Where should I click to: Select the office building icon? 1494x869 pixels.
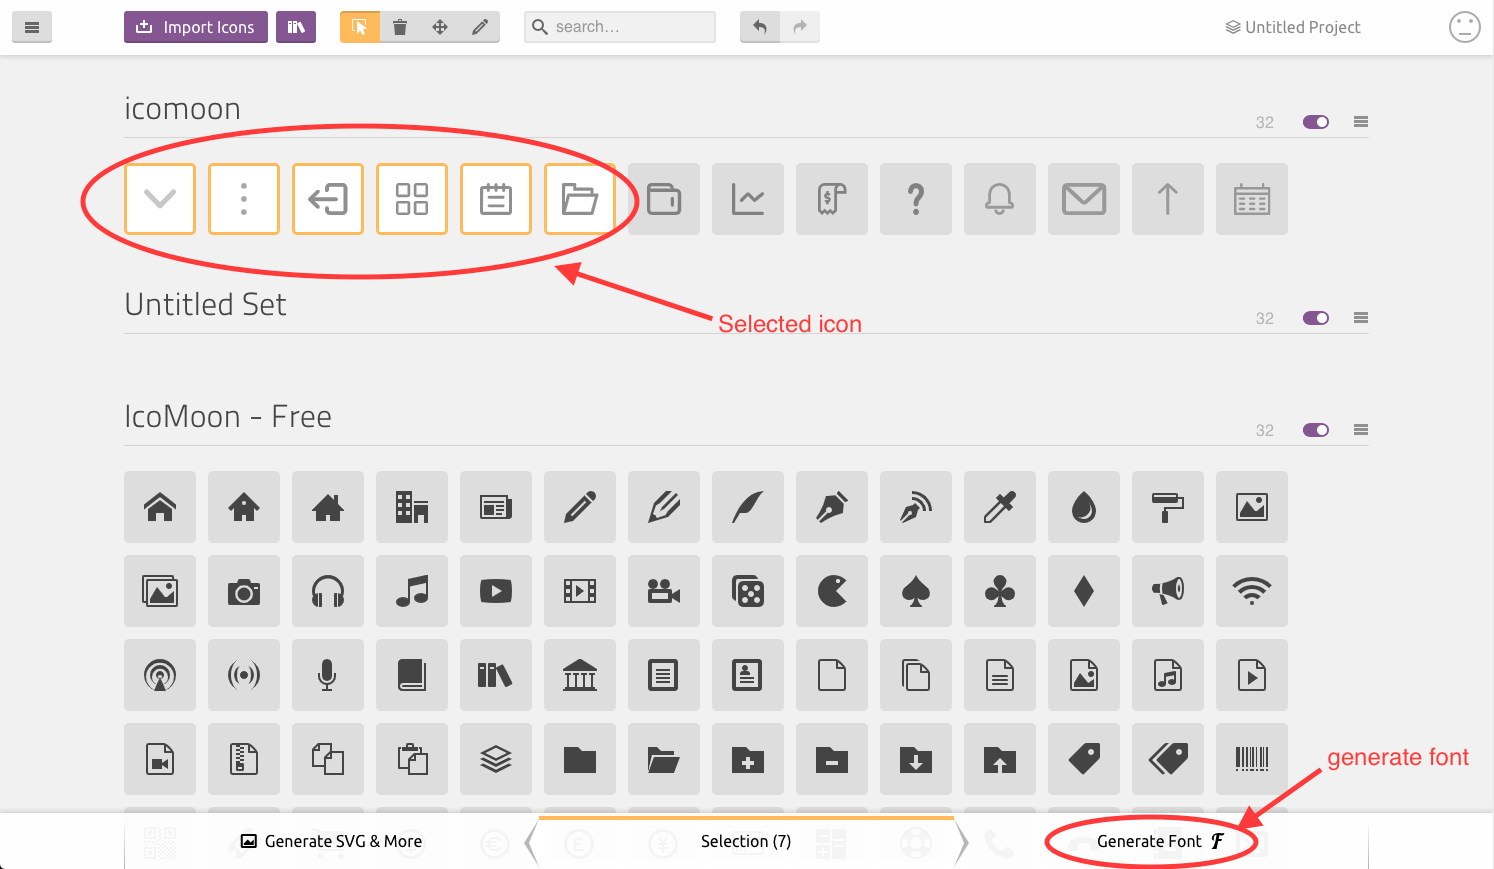[x=412, y=507]
